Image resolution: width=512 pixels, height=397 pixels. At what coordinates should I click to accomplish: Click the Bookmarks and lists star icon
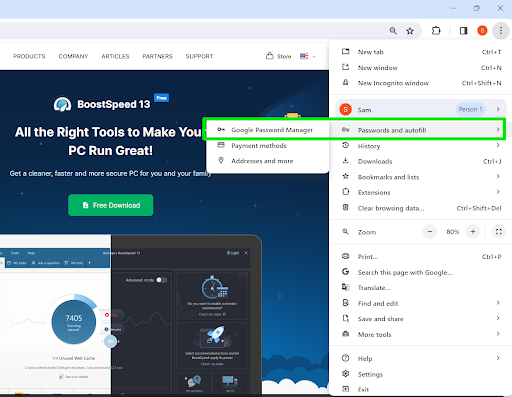coord(346,176)
